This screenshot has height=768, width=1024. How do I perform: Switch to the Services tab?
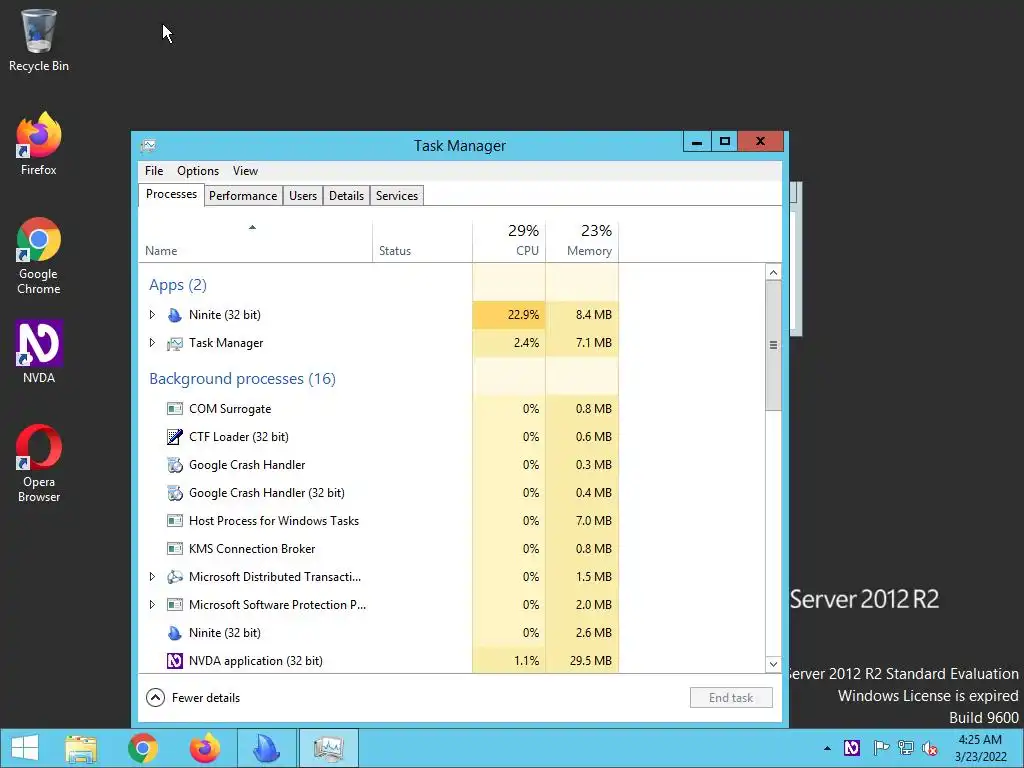click(396, 196)
